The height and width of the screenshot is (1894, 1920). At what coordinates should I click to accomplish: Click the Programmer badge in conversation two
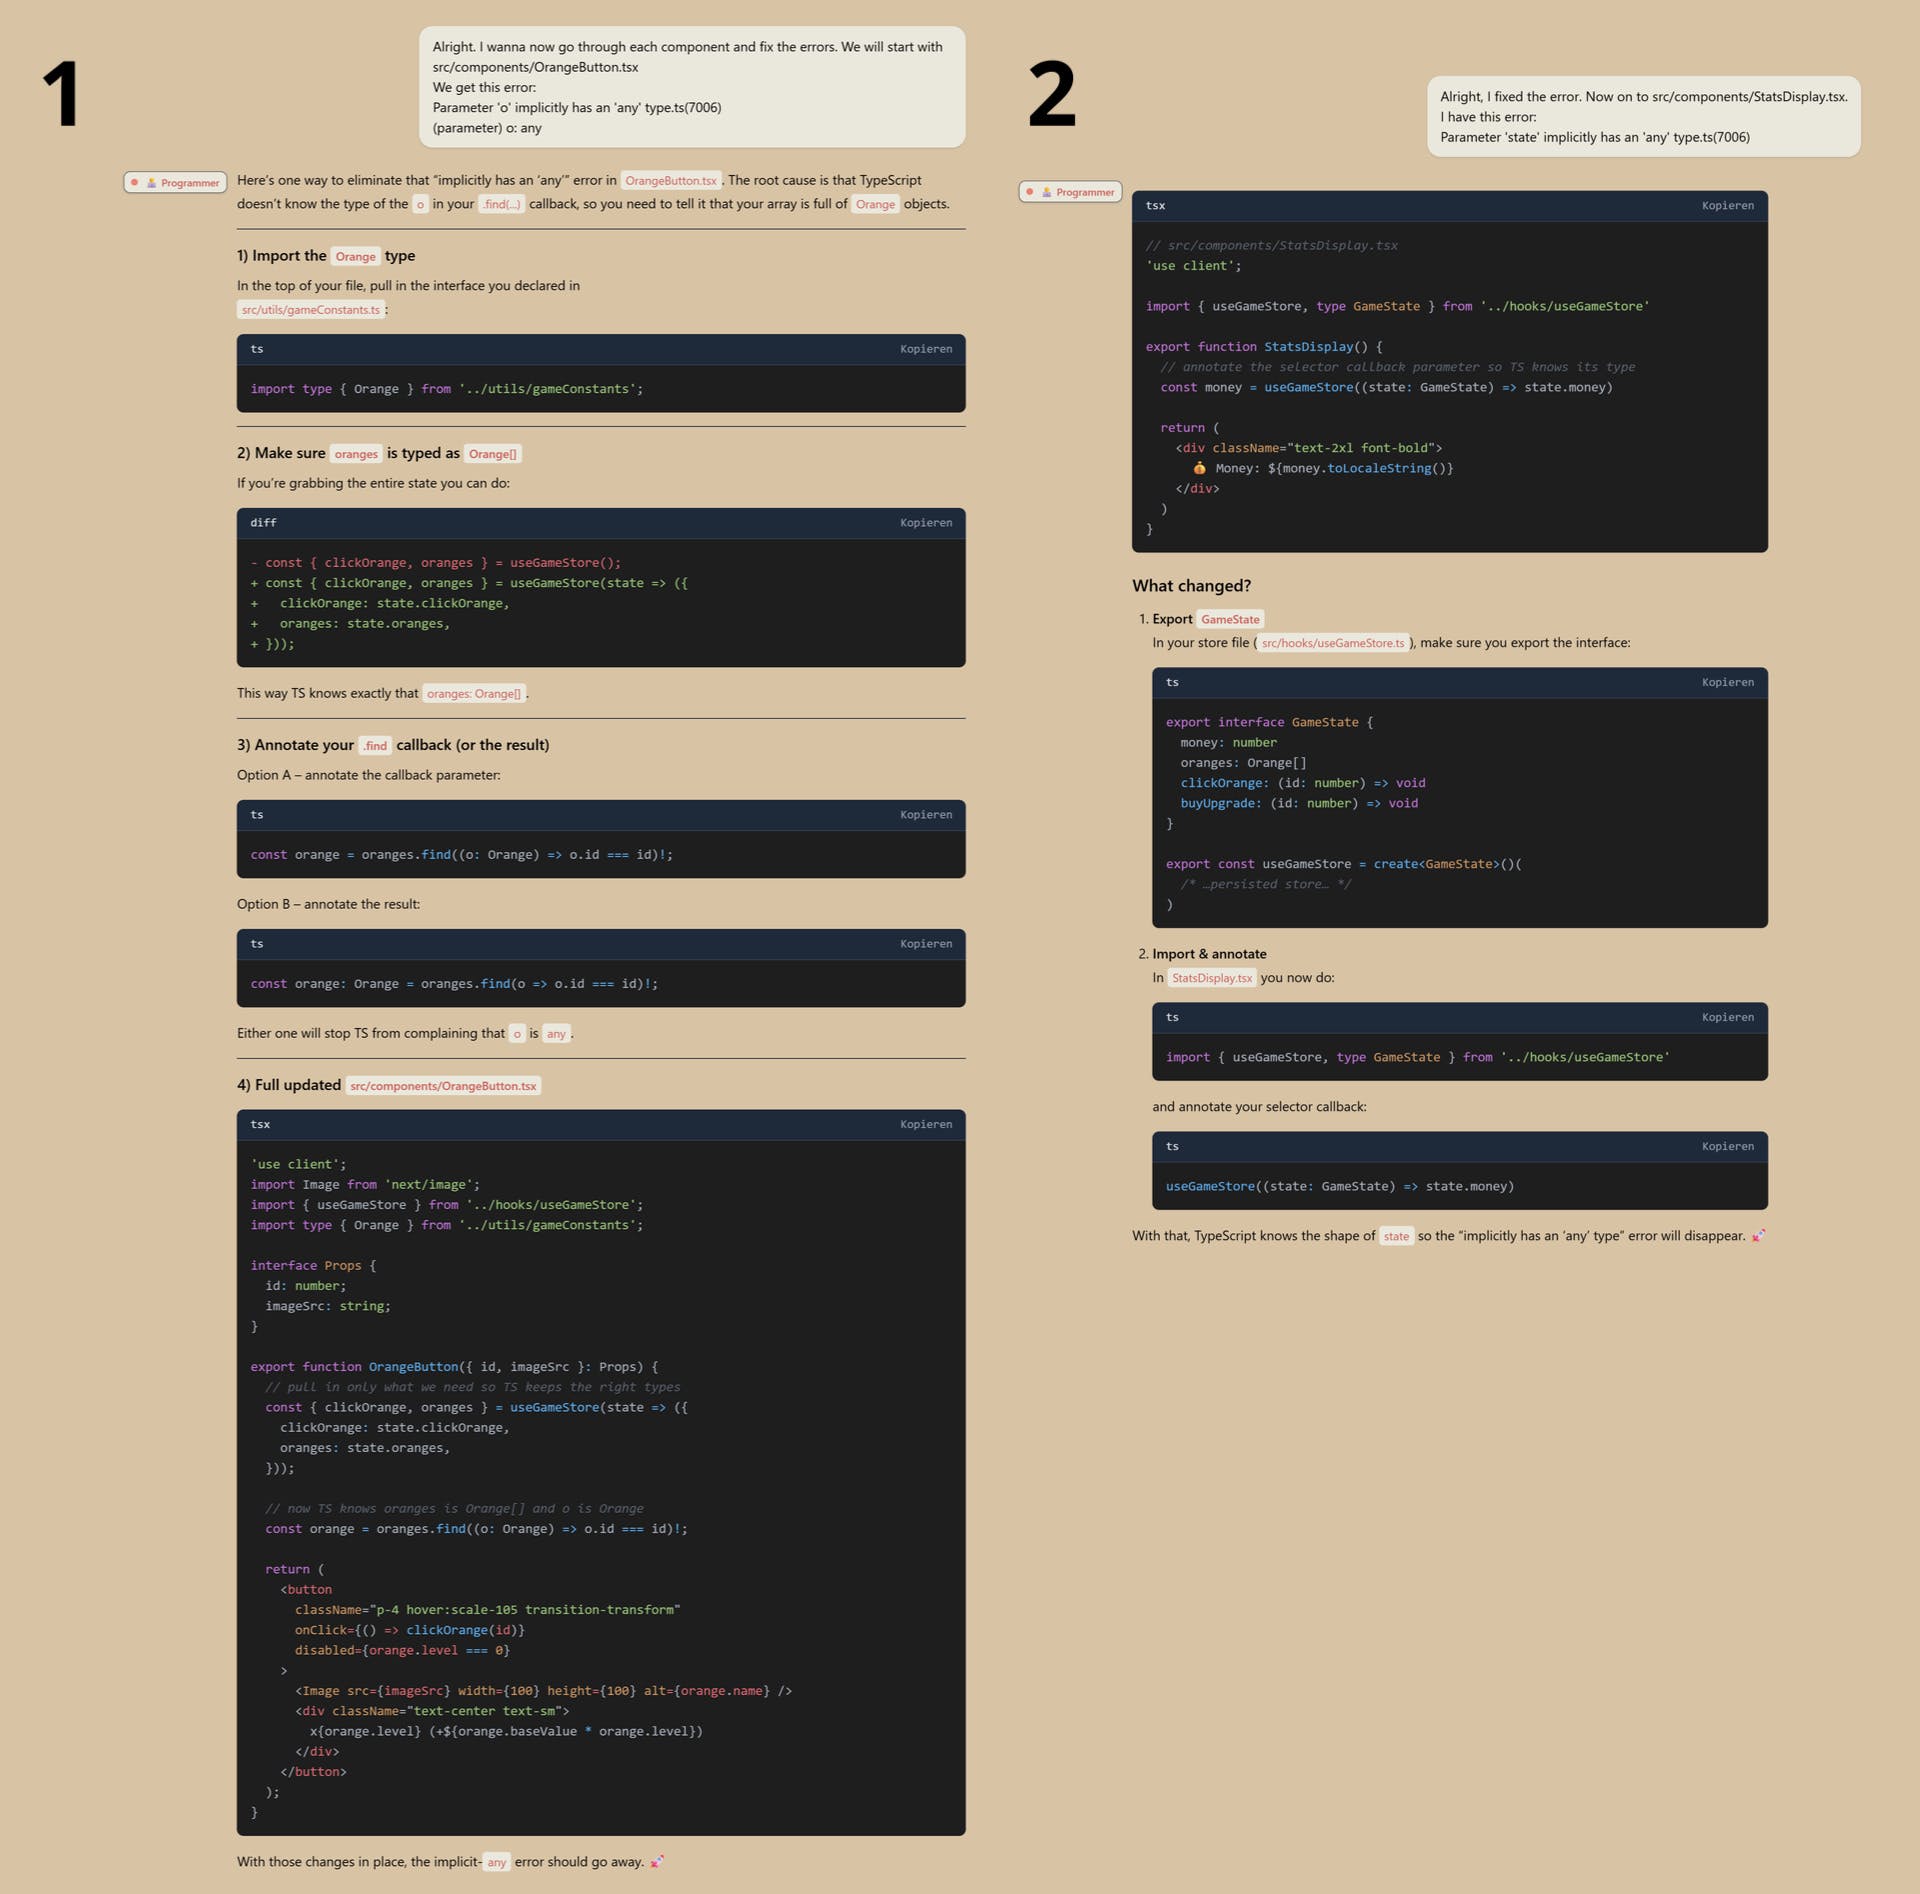point(1070,192)
